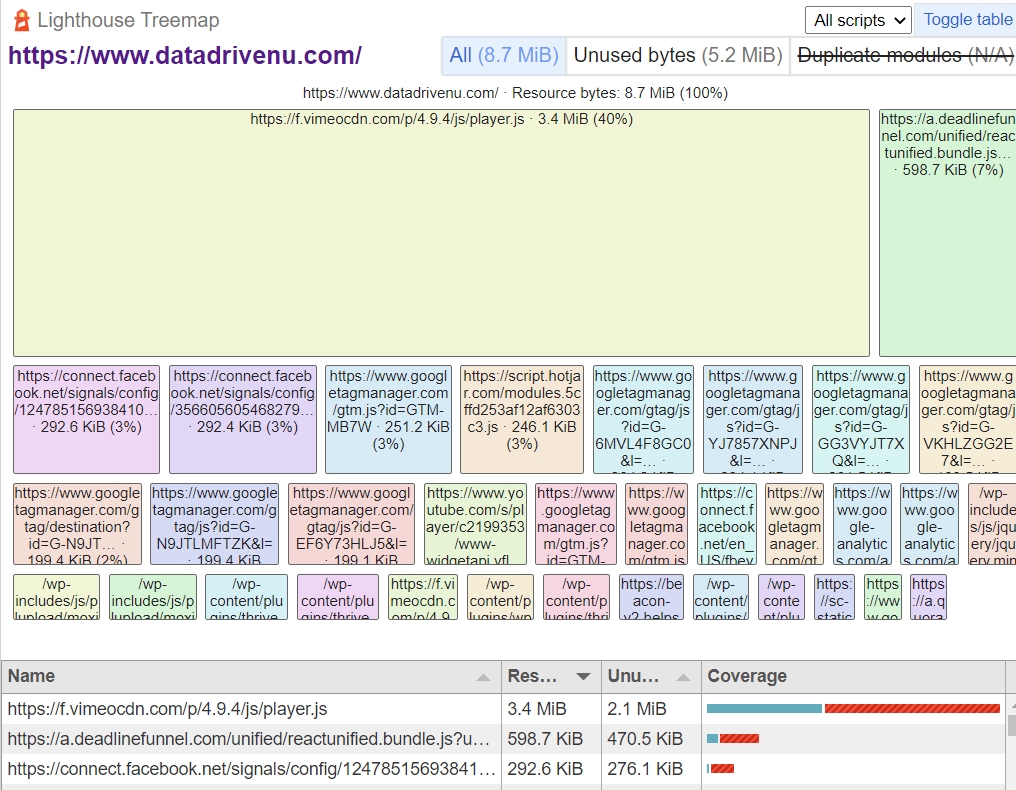Sort table by Name column
1016x790 pixels.
(x=251, y=677)
